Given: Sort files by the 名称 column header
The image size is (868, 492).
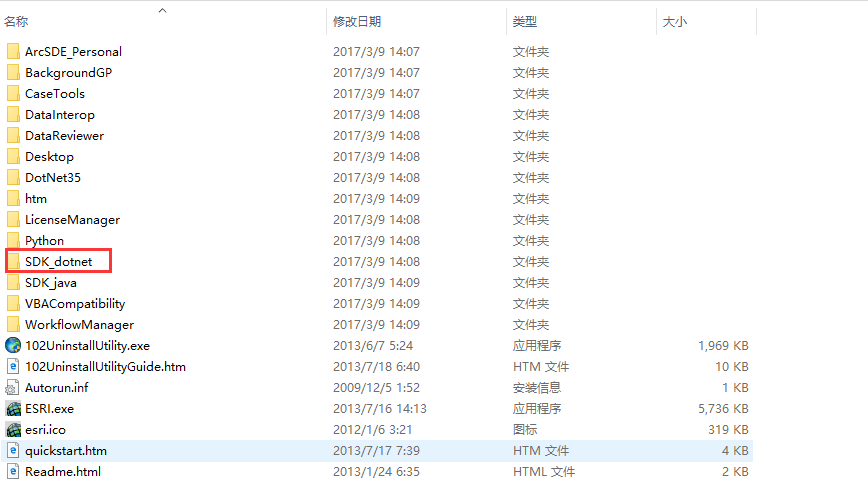Looking at the screenshot, I should pyautogui.click(x=16, y=22).
